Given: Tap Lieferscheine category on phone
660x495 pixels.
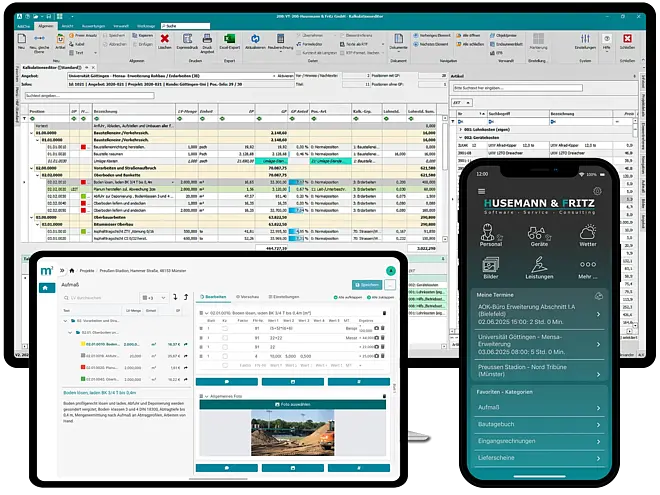Looking at the screenshot, I should (540, 458).
